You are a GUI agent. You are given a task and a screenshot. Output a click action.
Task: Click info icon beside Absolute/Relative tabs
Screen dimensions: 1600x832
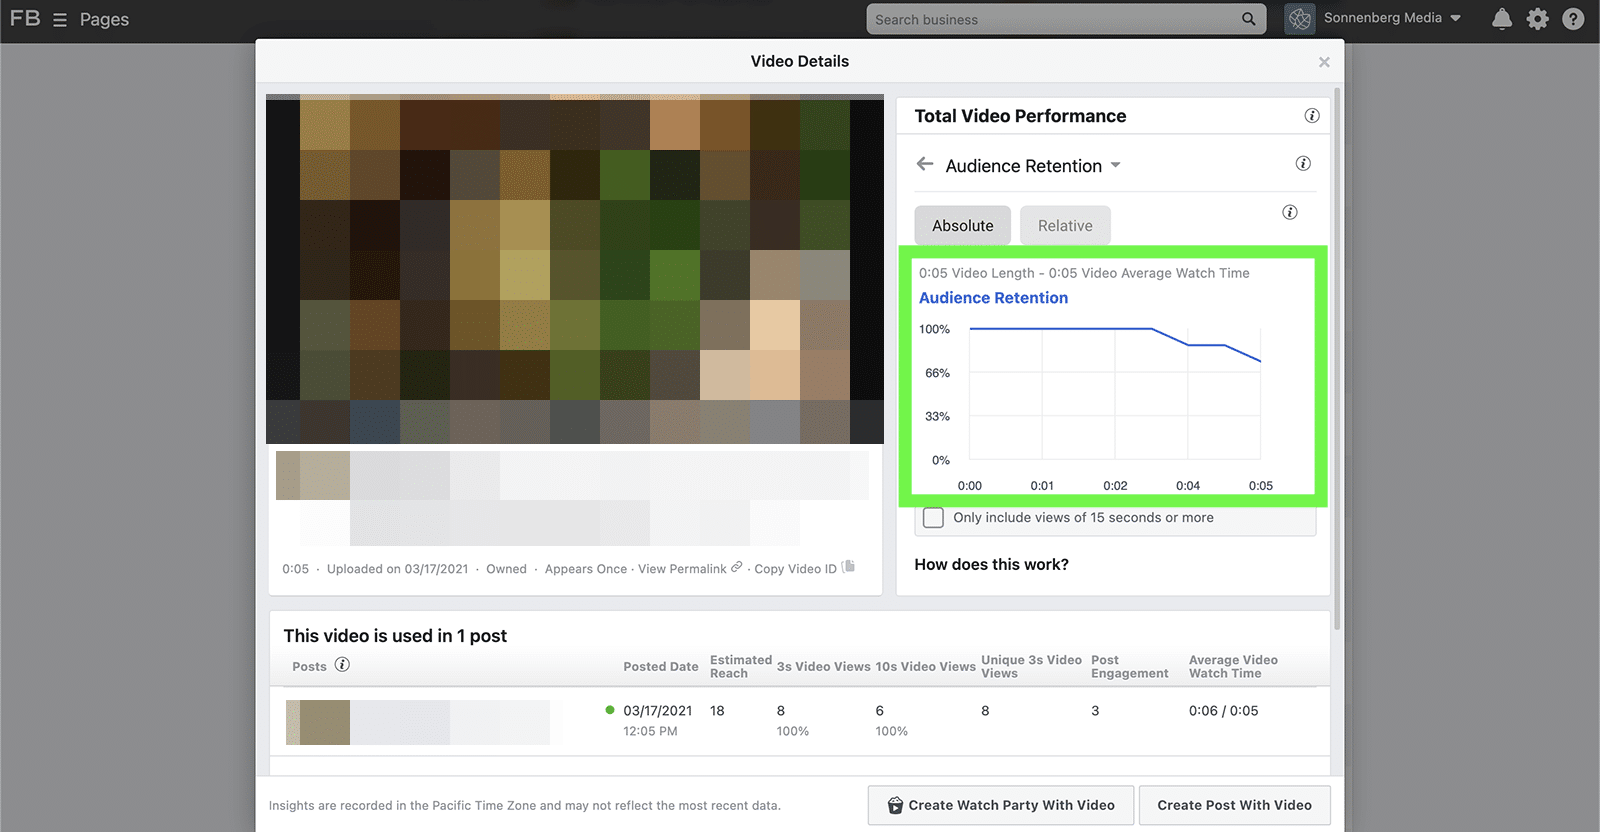[1289, 212]
